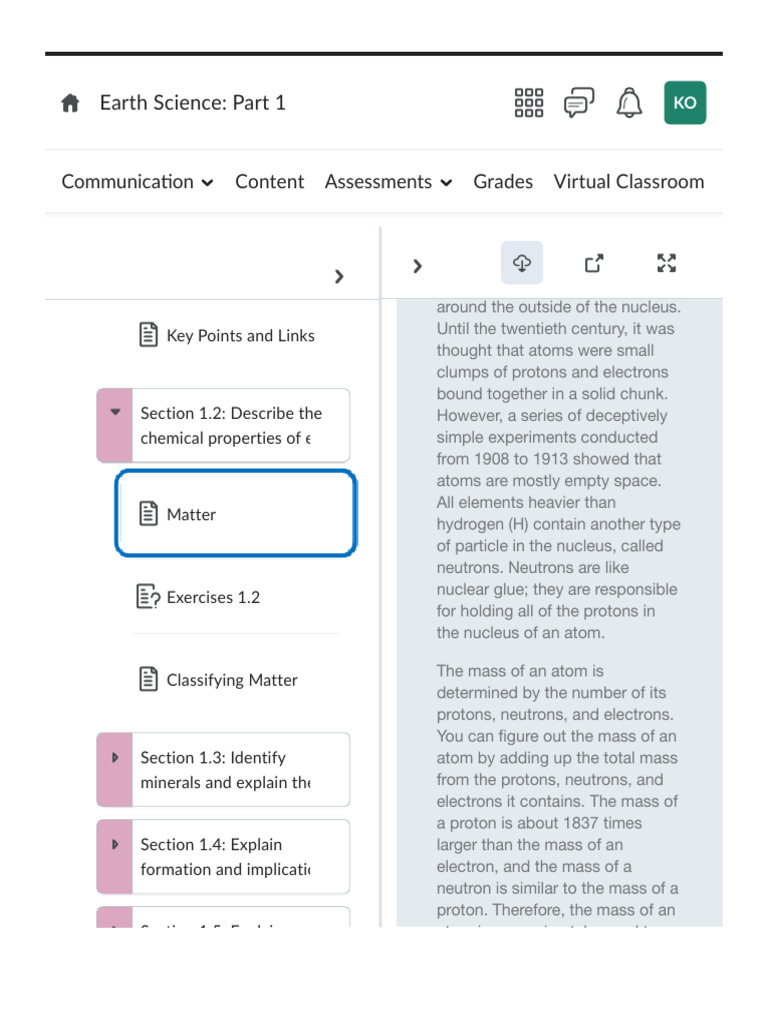Click the Earth Science: Part 1 course title
The image size is (768, 1024).
coord(192,103)
